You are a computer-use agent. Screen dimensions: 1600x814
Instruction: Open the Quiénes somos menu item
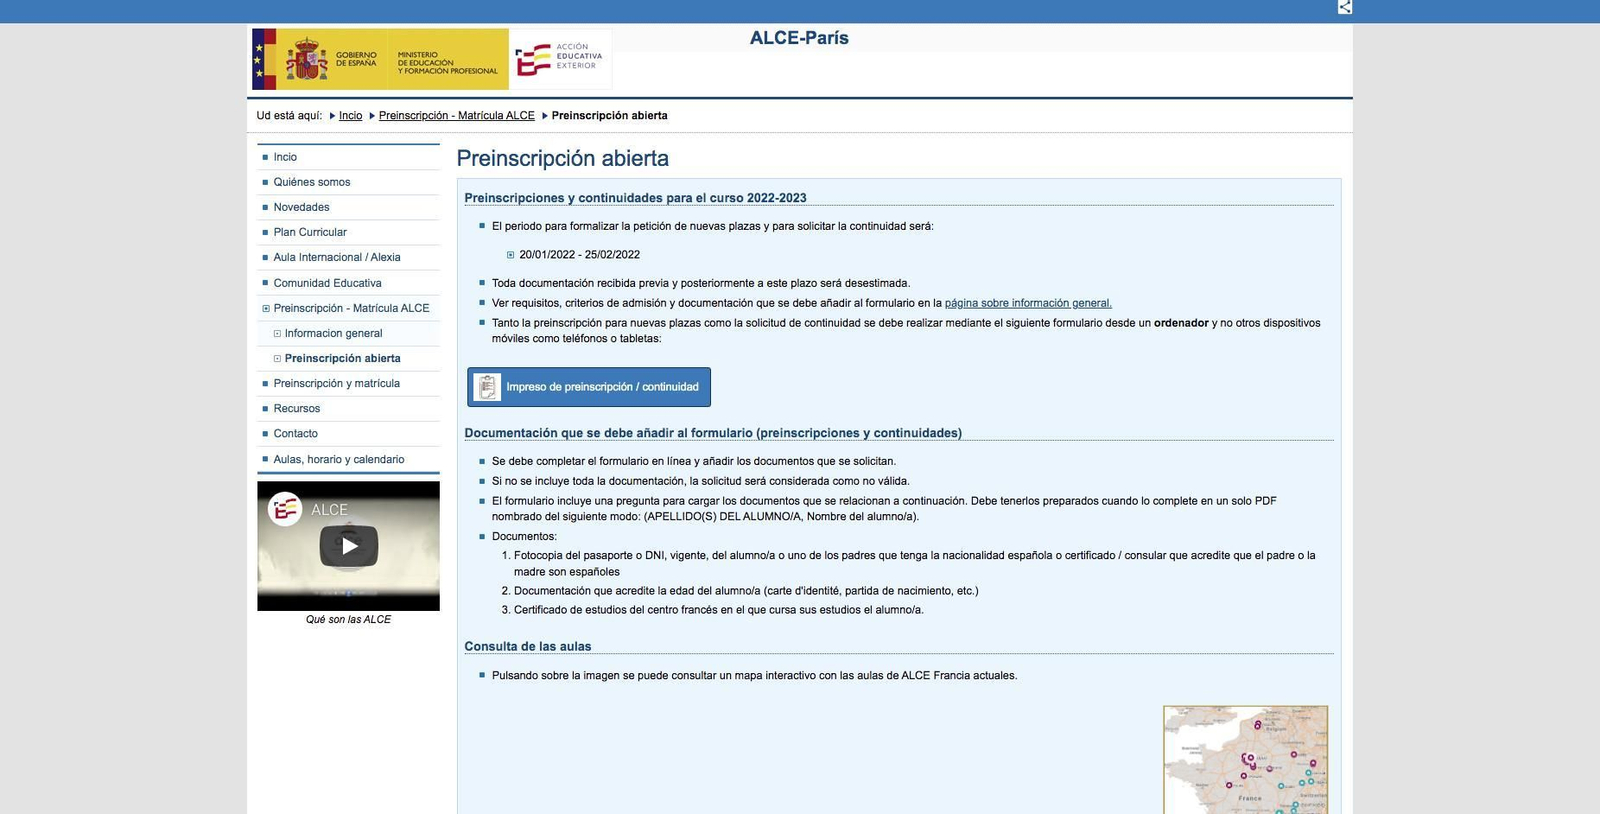click(x=312, y=182)
